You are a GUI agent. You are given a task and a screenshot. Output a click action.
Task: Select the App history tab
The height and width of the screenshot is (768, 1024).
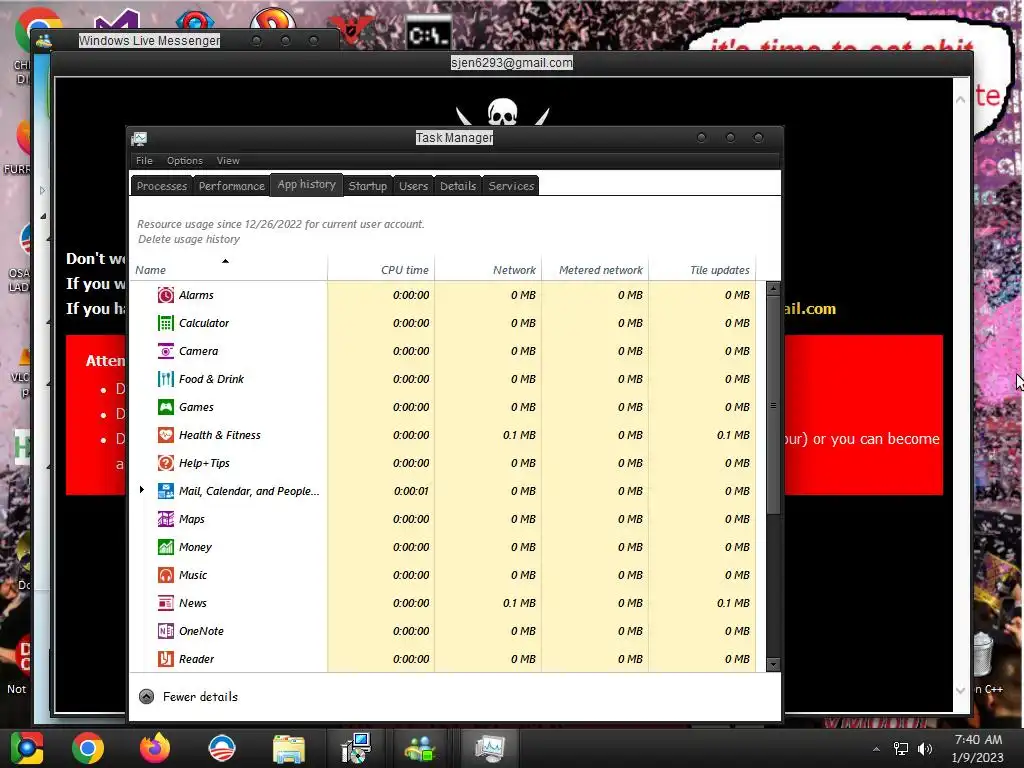306,185
